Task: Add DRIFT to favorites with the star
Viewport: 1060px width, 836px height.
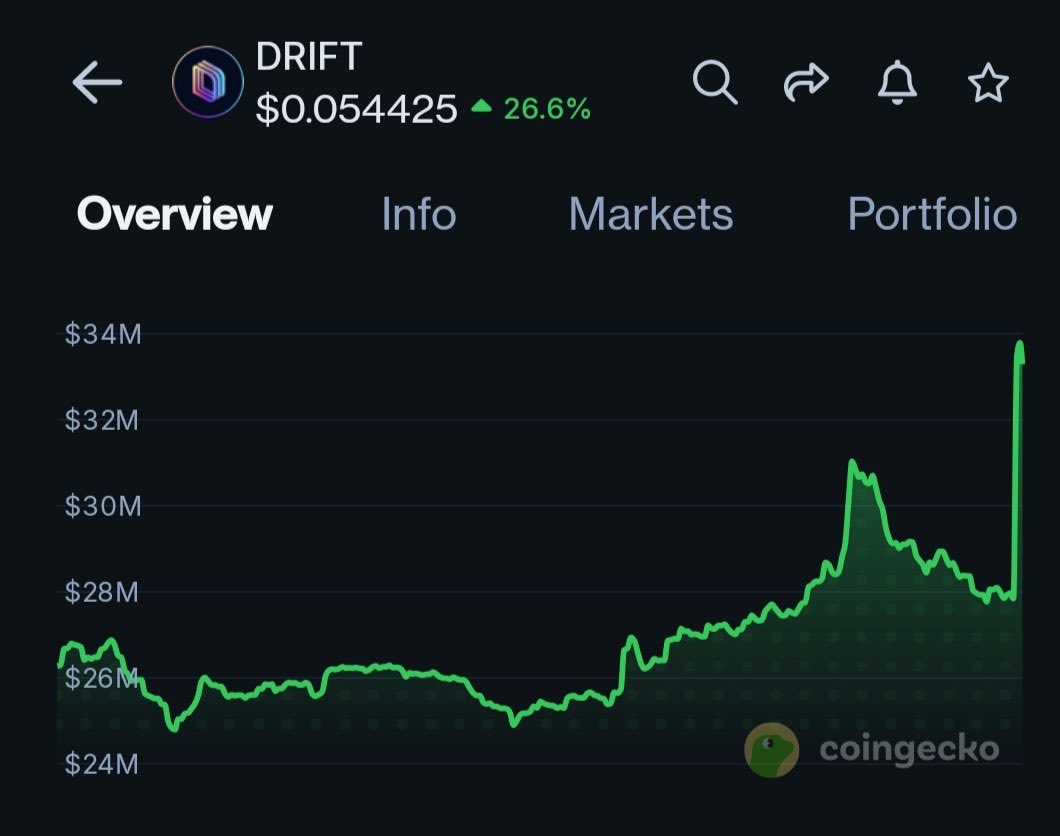Action: point(988,82)
